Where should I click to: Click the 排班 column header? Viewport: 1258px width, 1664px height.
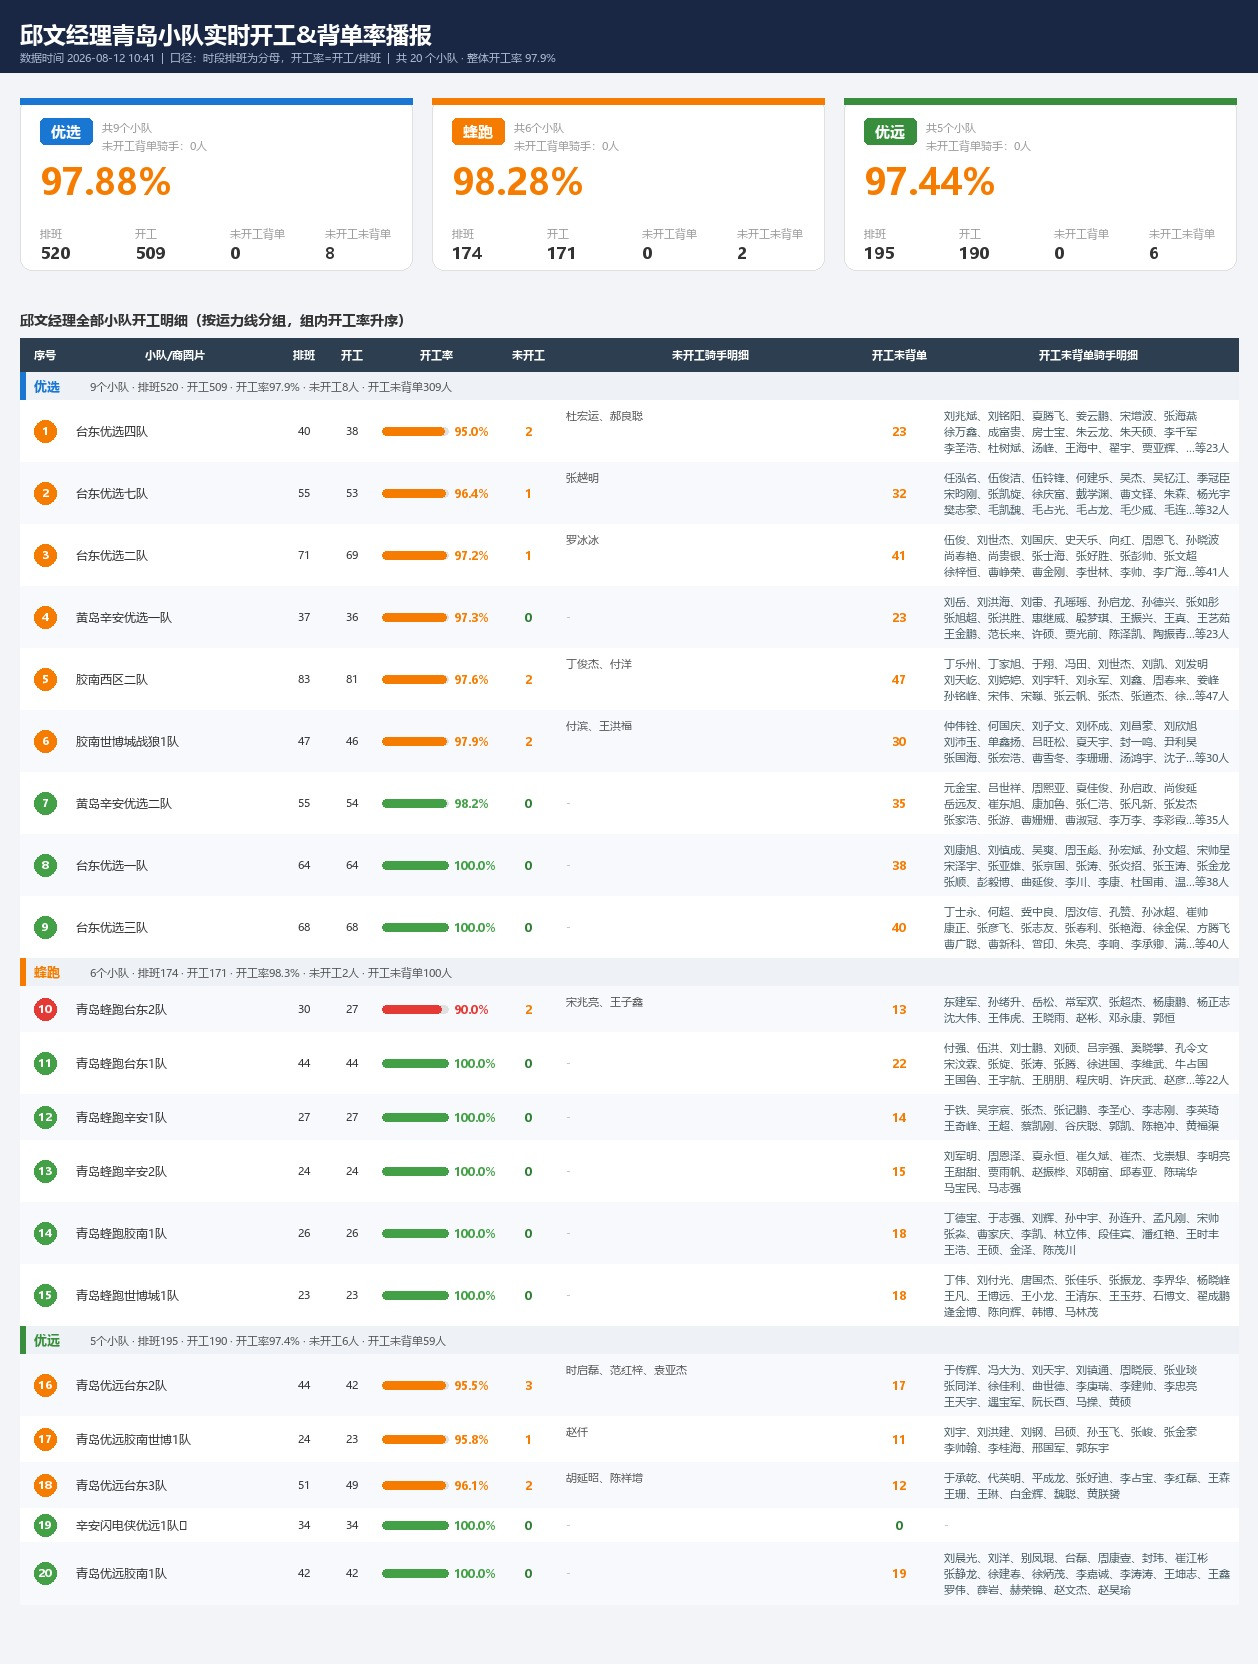point(304,356)
